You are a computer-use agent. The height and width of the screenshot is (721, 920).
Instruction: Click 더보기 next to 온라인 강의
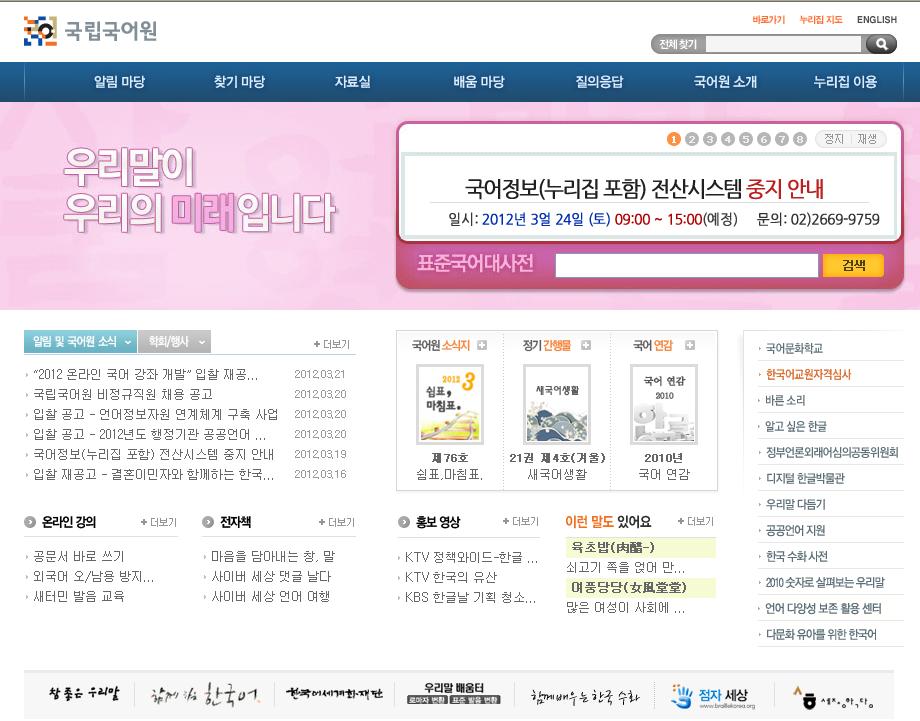point(159,522)
